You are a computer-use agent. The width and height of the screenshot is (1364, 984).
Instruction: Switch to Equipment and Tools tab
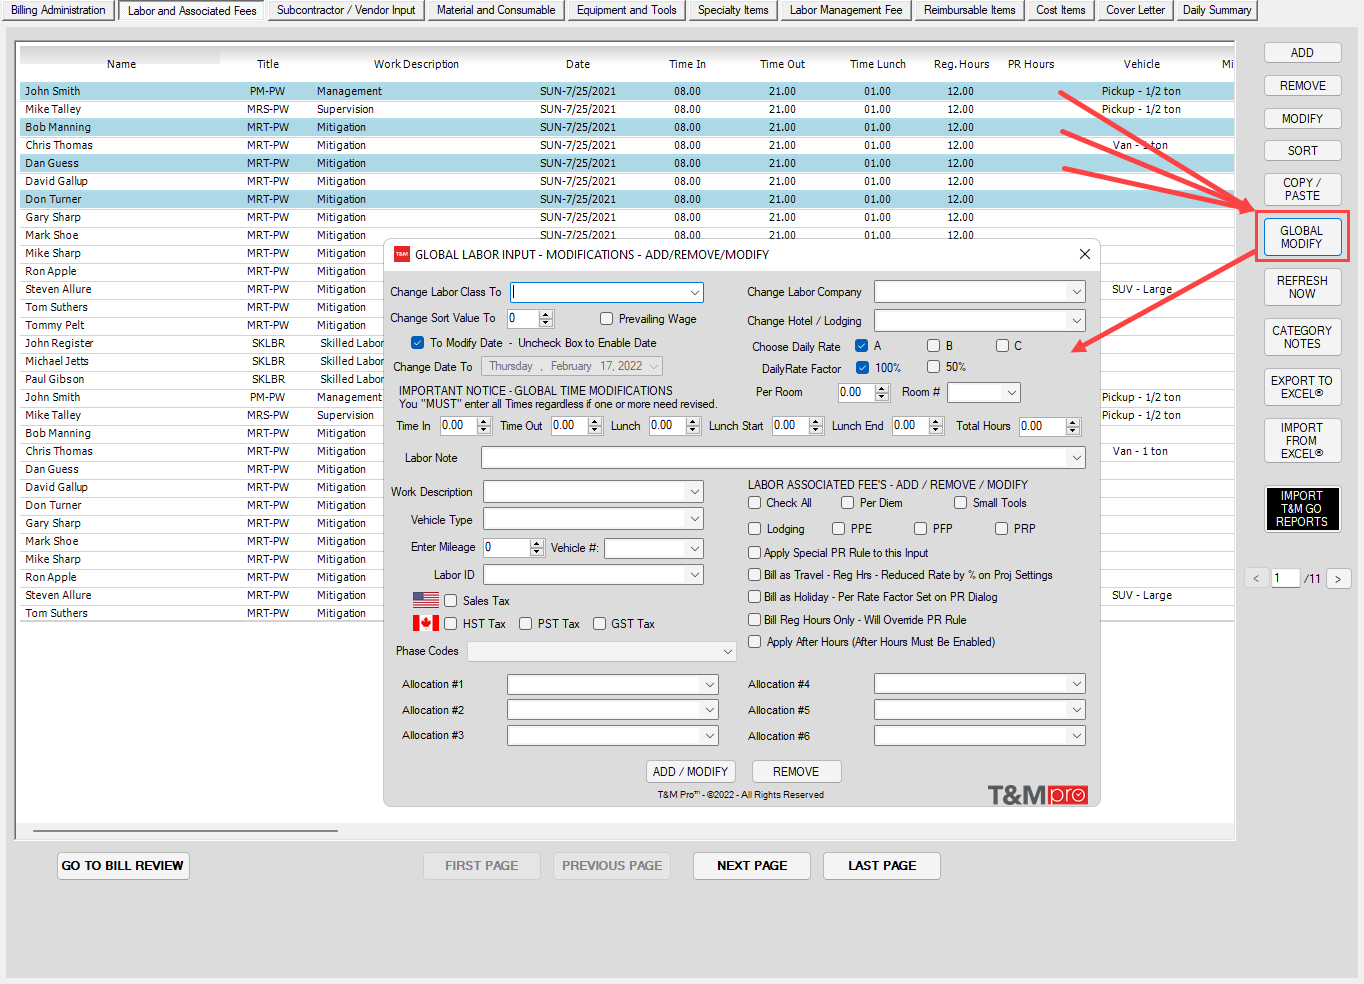tap(627, 10)
